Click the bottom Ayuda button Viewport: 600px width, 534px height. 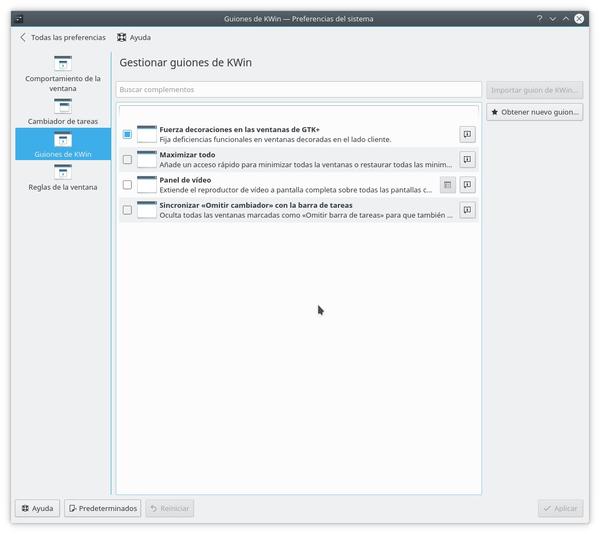point(37,508)
